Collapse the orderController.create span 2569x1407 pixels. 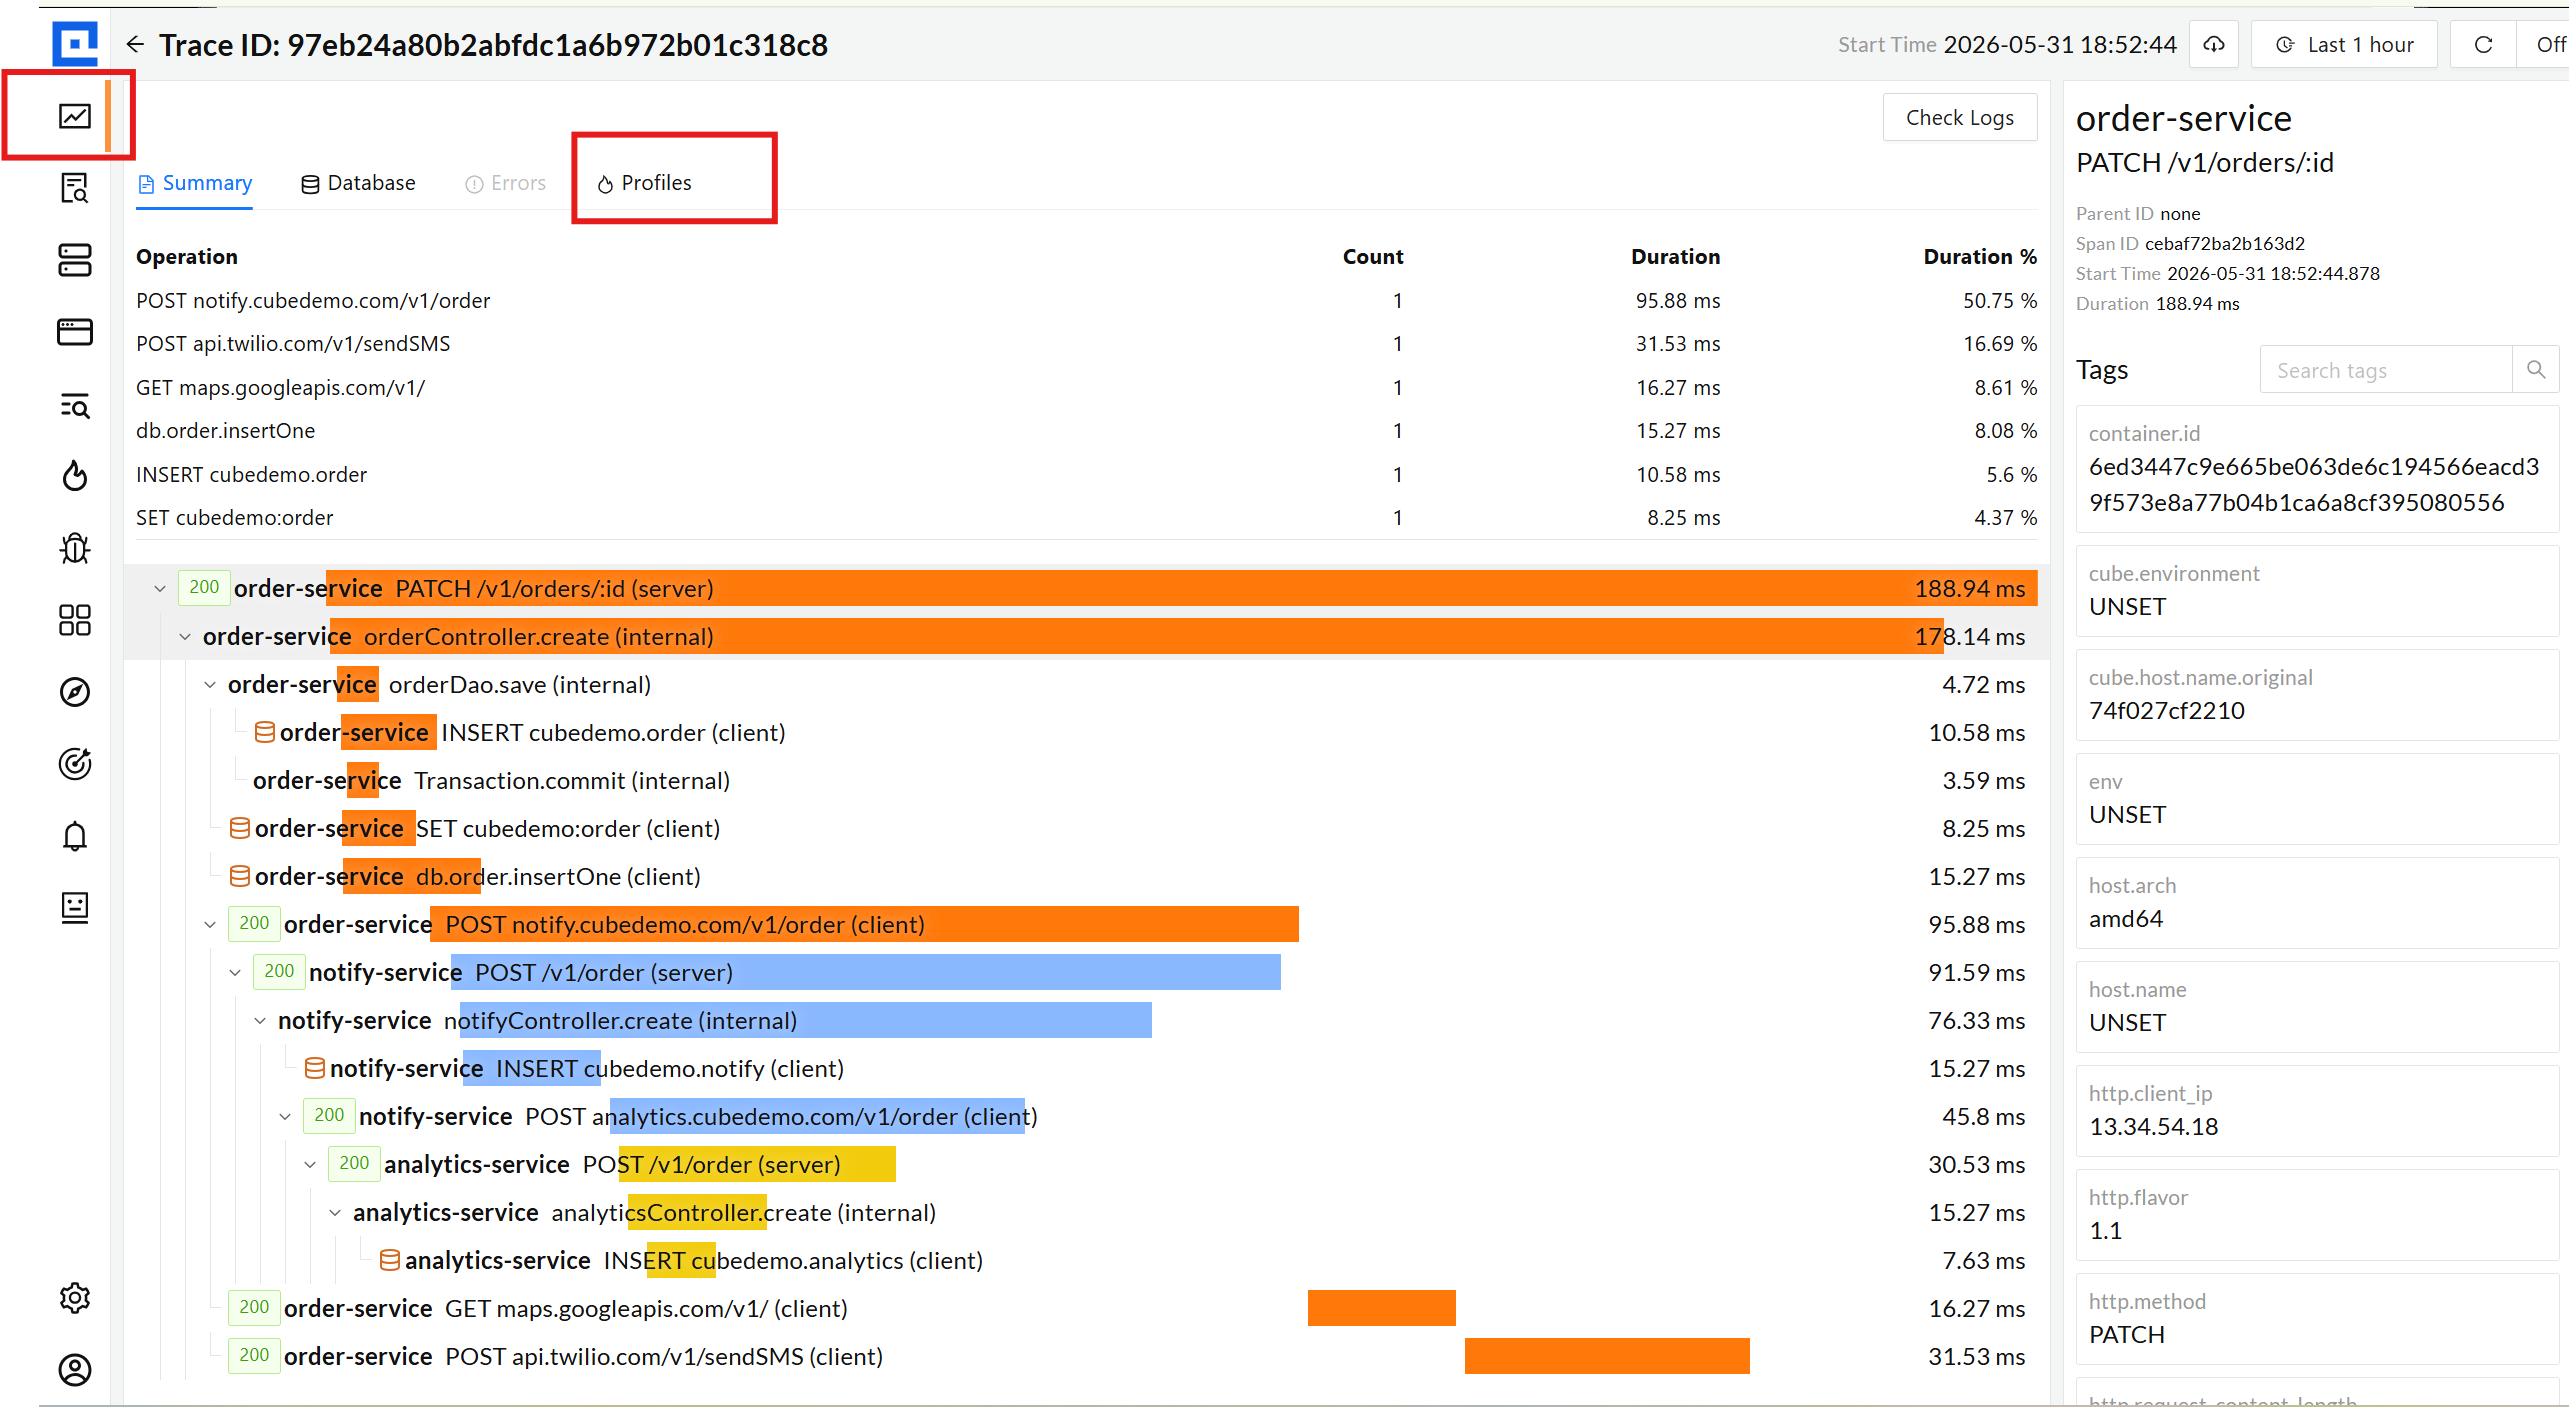185,637
